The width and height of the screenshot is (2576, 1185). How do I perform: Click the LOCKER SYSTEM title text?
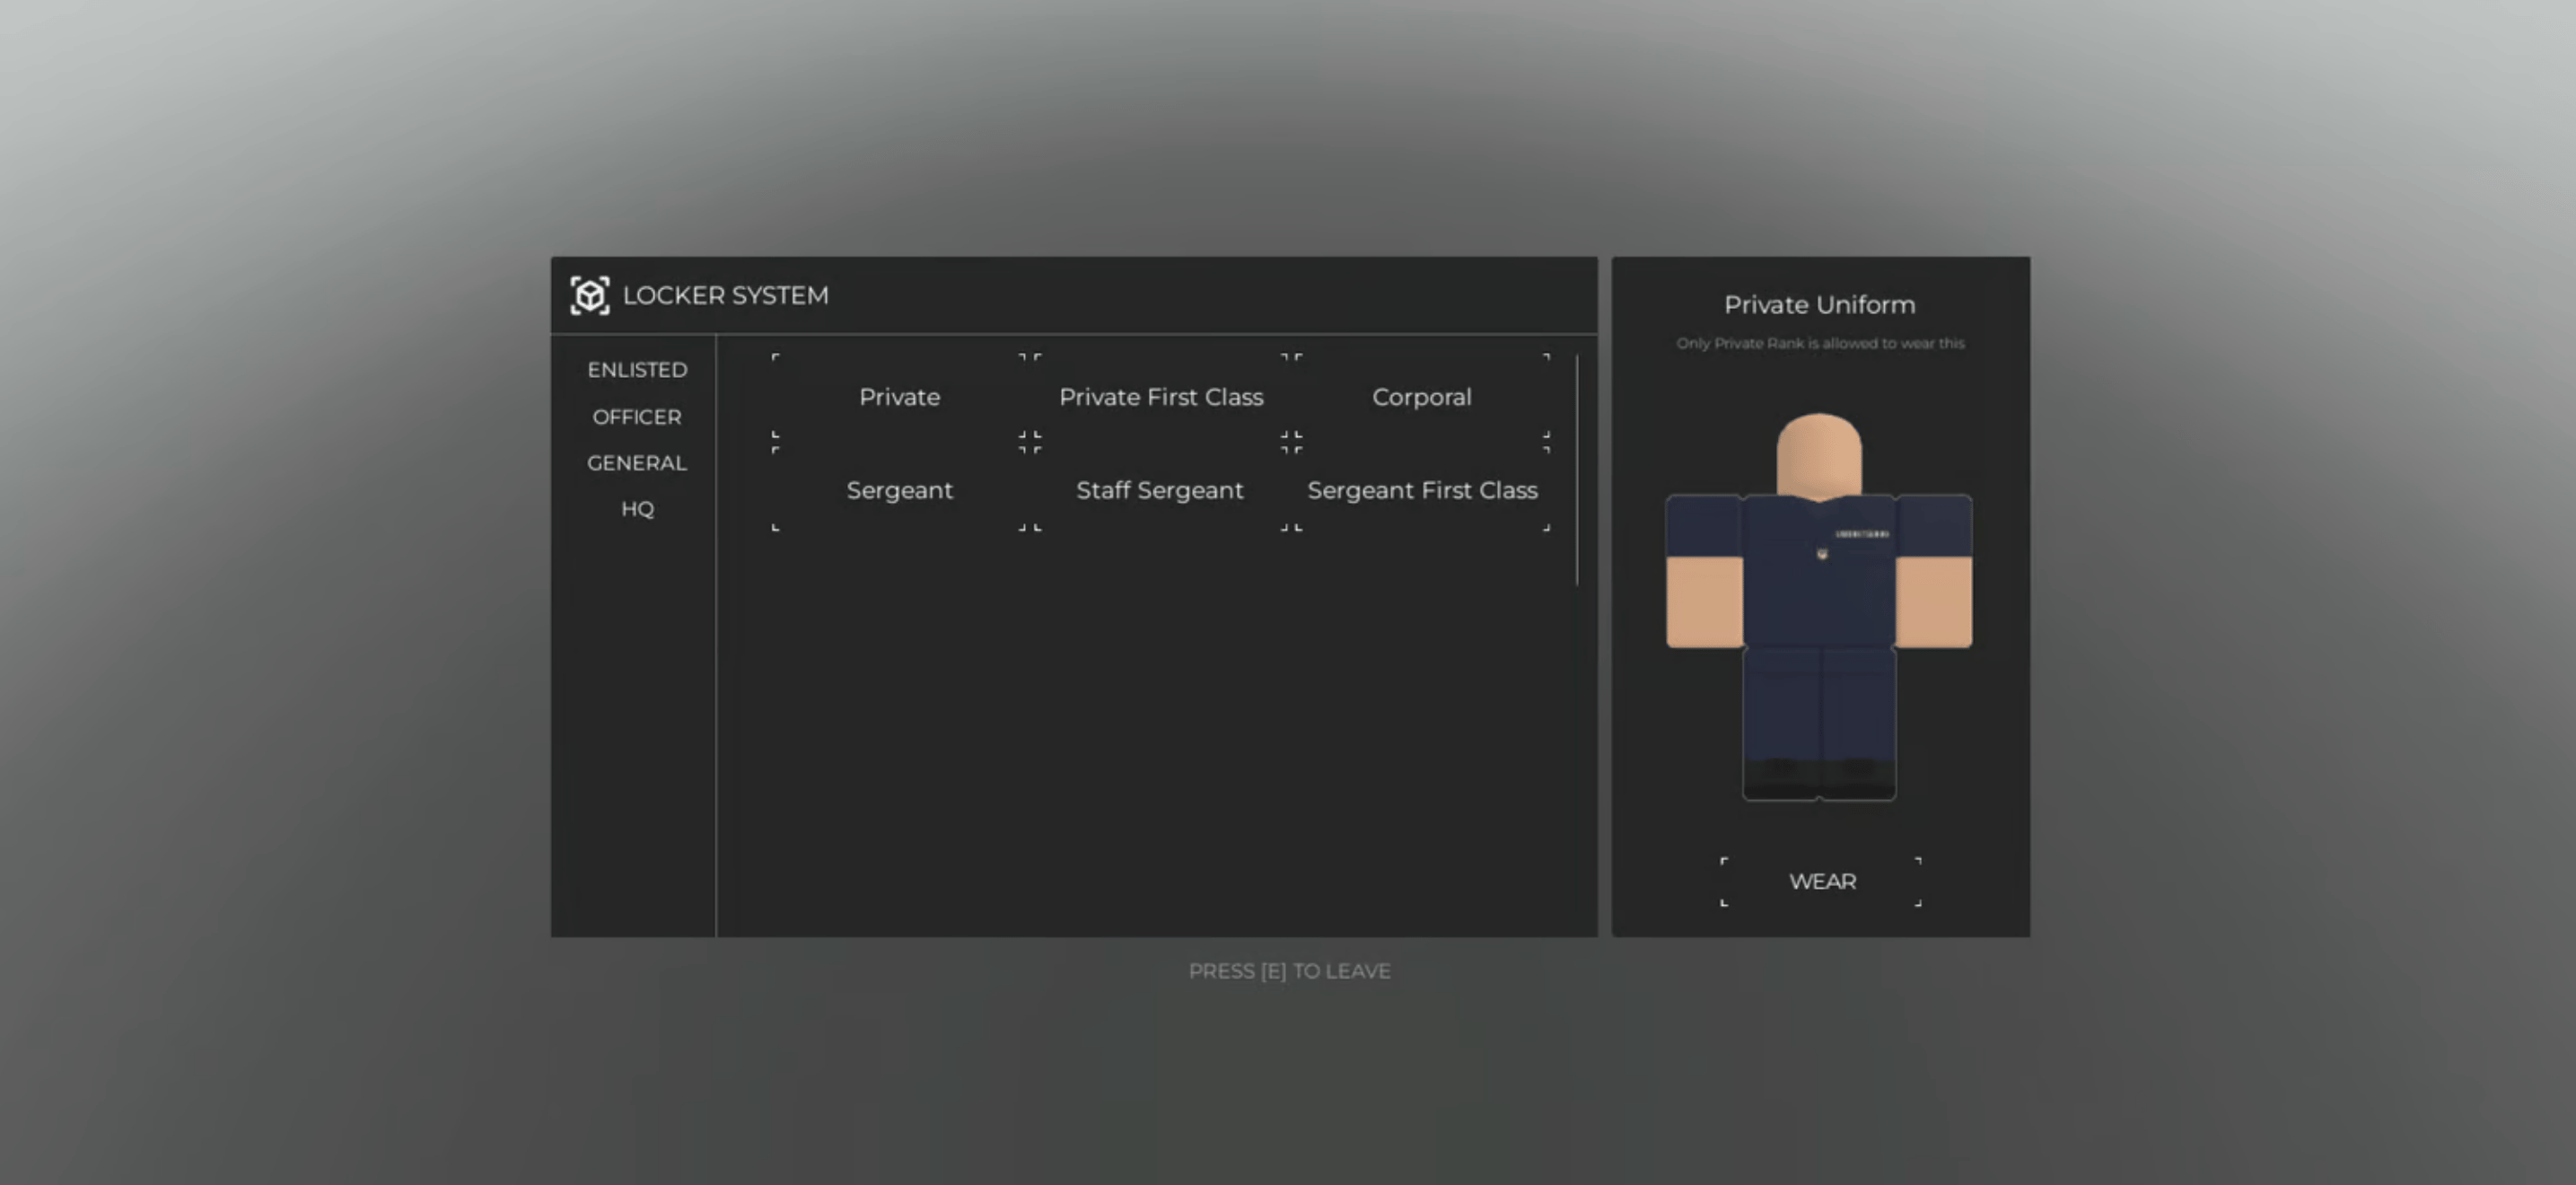click(725, 295)
